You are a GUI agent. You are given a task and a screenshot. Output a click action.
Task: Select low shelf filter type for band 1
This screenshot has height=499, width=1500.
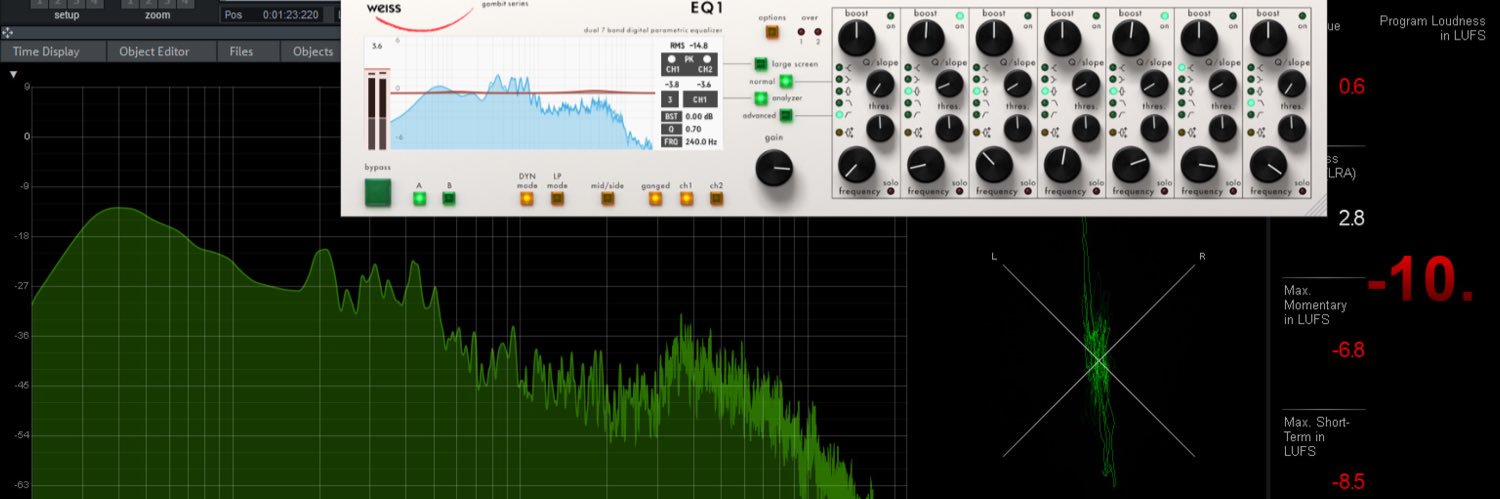tap(839, 78)
